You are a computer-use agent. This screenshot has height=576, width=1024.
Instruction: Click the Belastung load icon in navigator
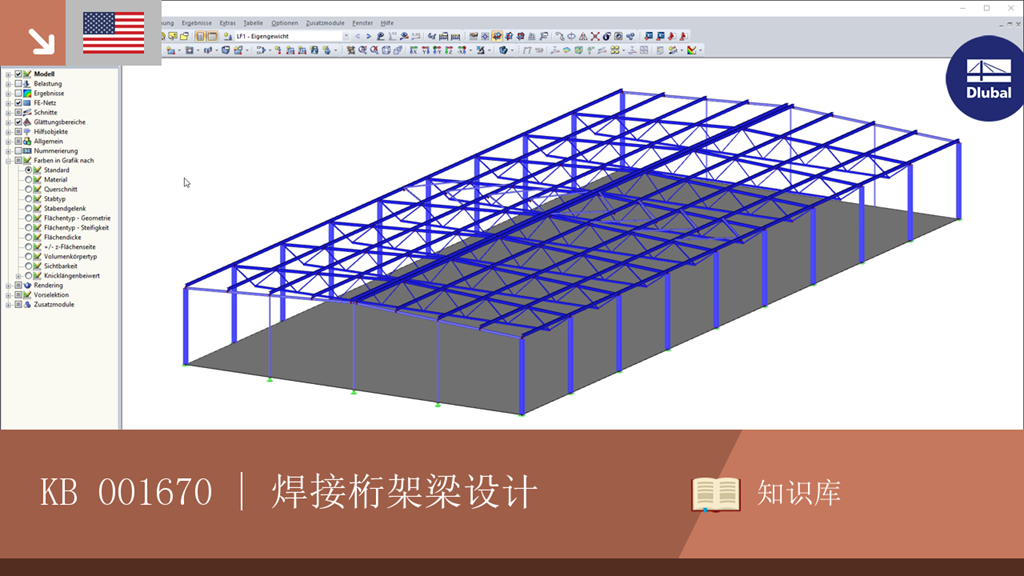tap(27, 84)
